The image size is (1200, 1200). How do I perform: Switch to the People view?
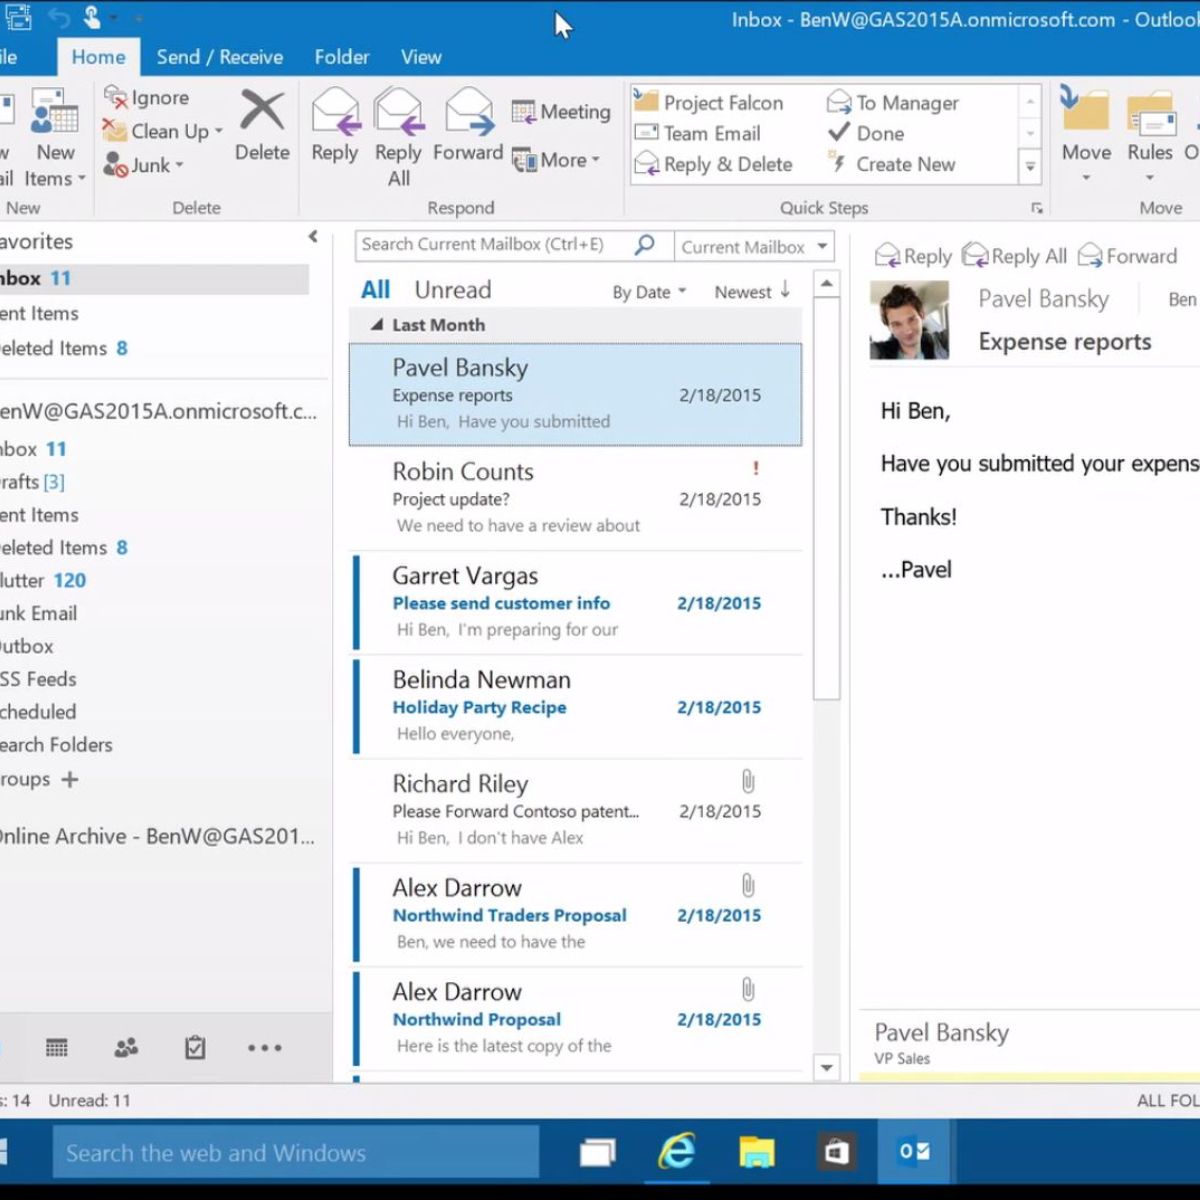pyautogui.click(x=126, y=1047)
